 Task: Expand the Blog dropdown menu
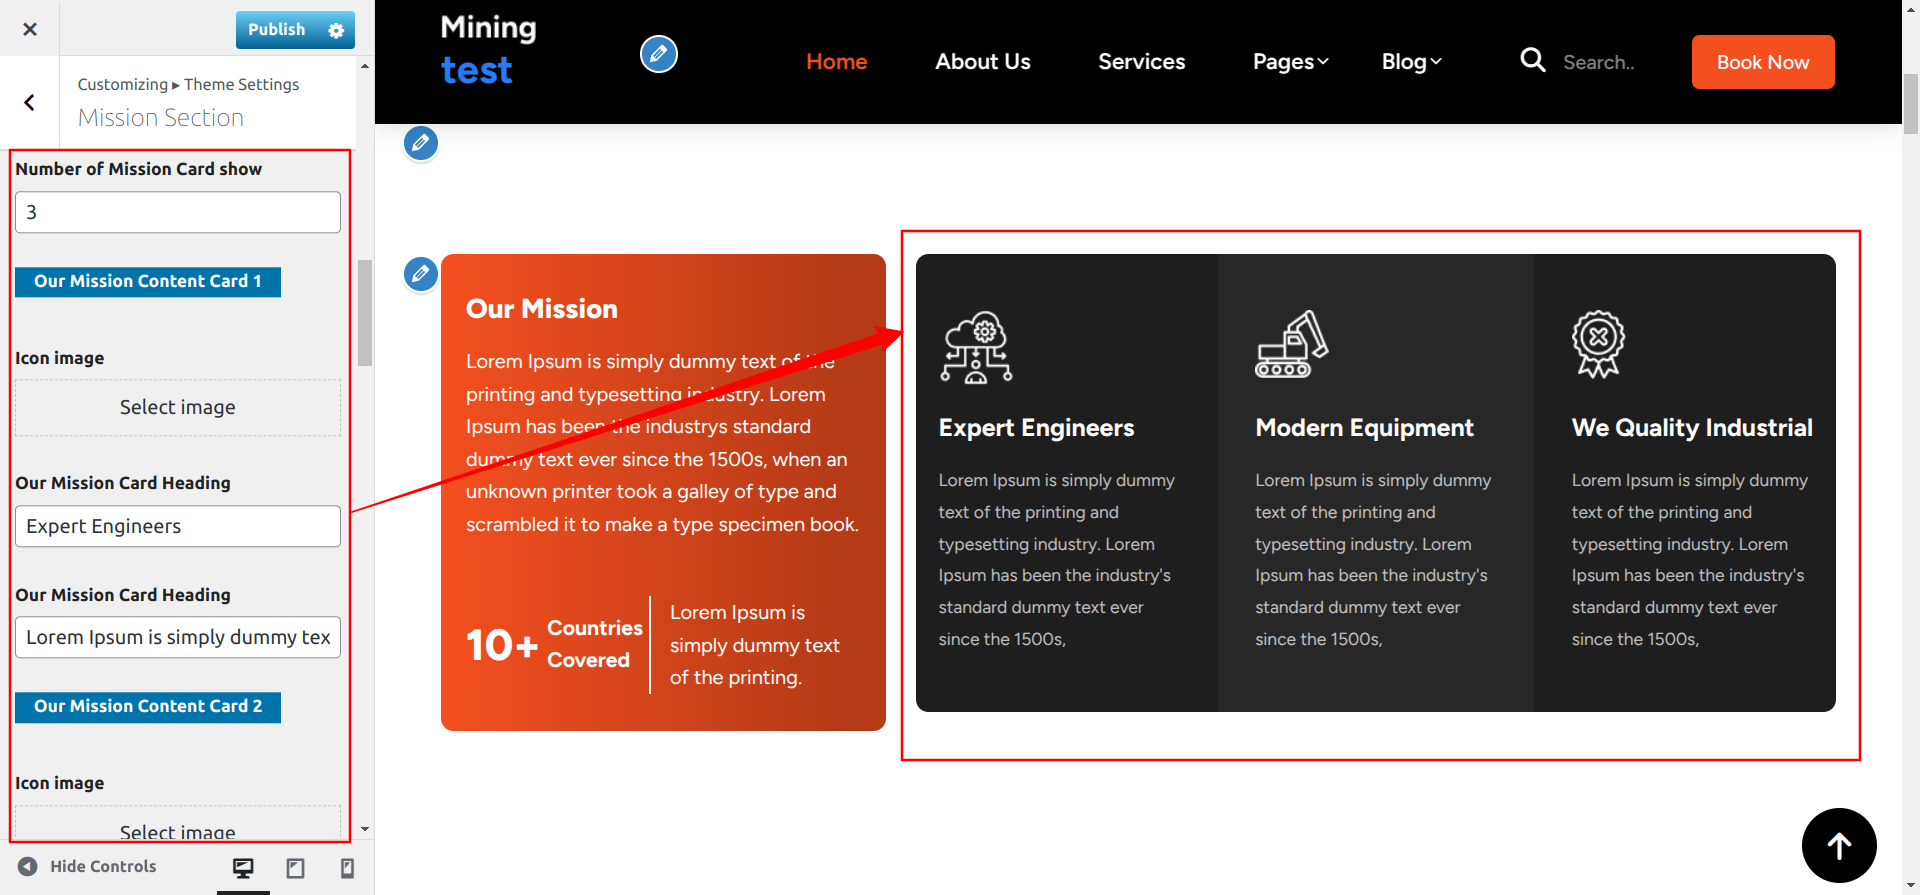click(1411, 62)
